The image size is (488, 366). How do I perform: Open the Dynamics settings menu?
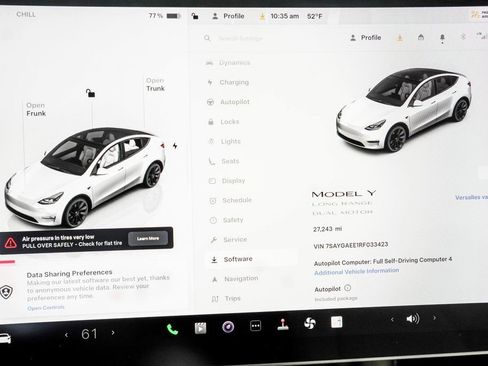[x=228, y=63]
